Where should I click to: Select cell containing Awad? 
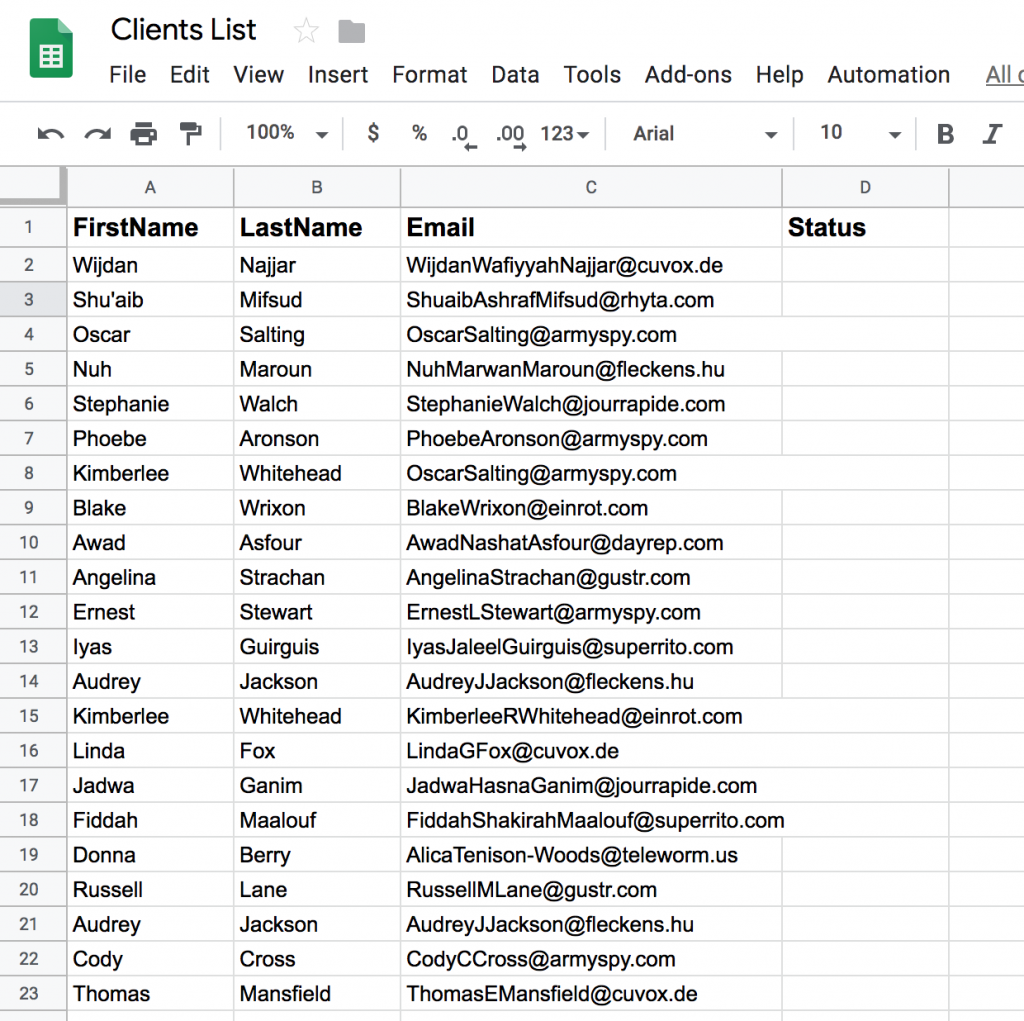[150, 543]
